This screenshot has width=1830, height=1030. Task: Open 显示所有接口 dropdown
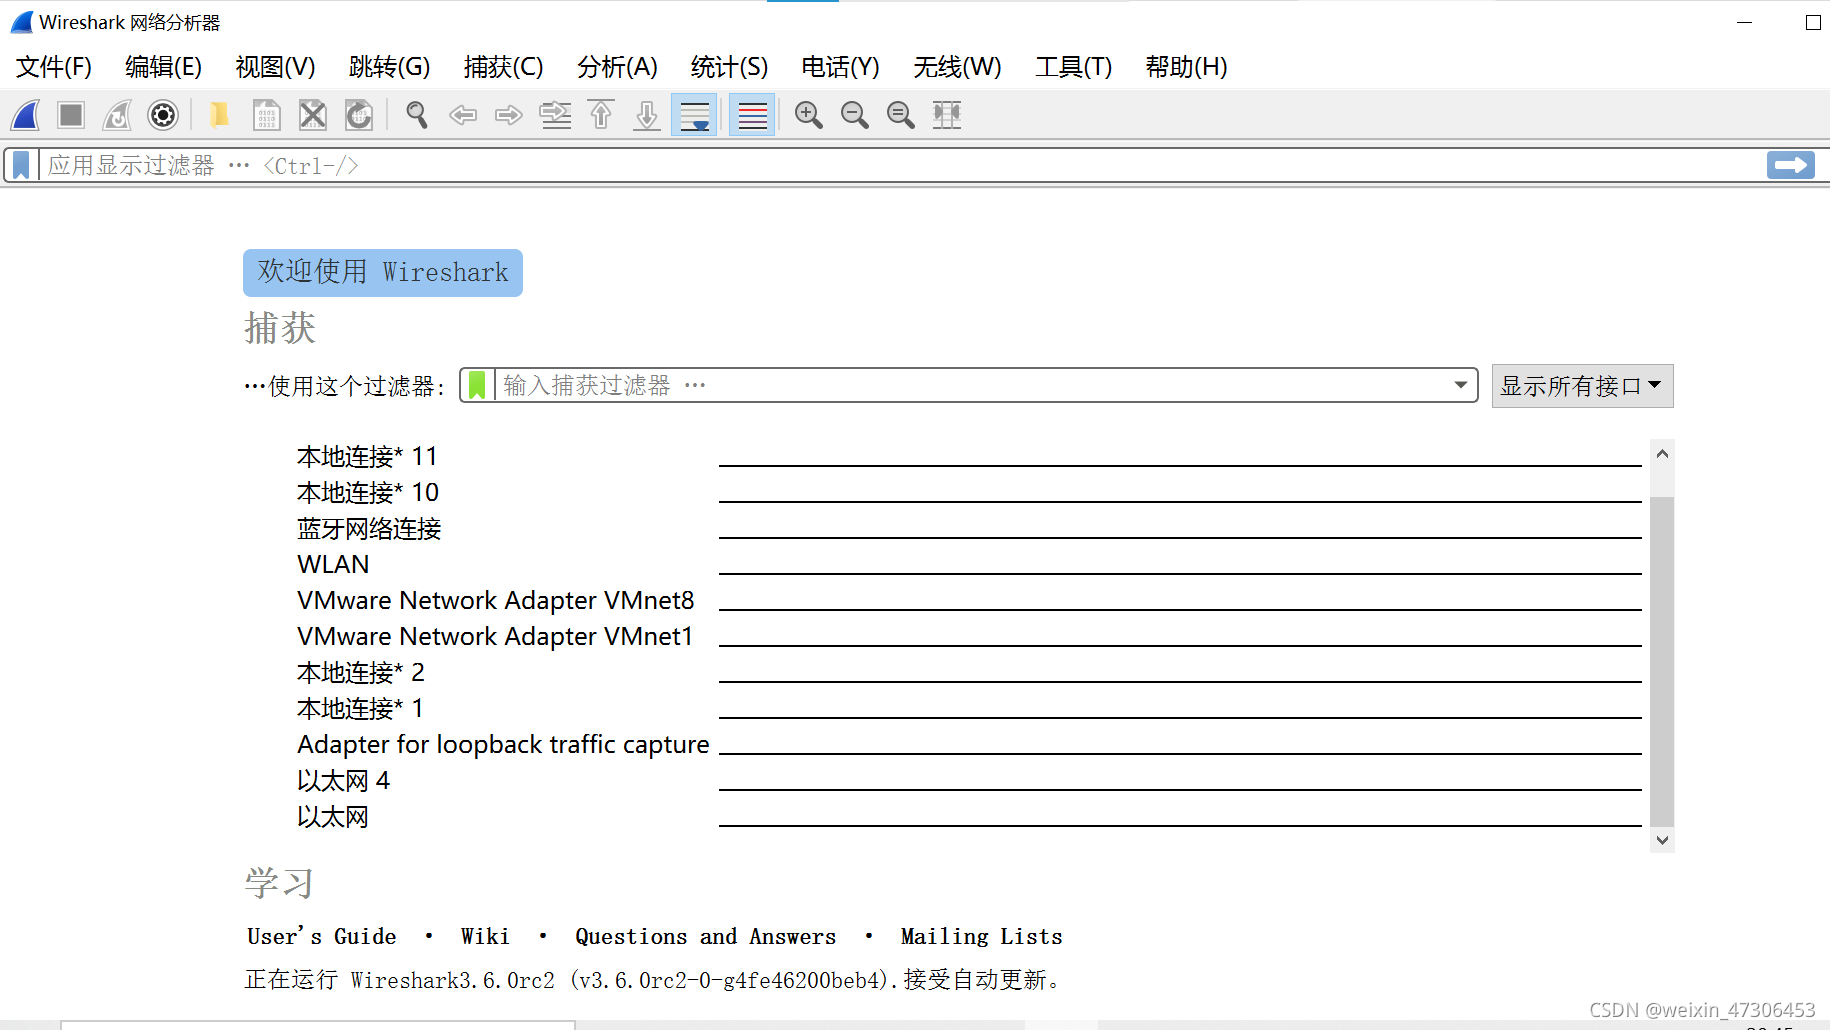(1582, 386)
